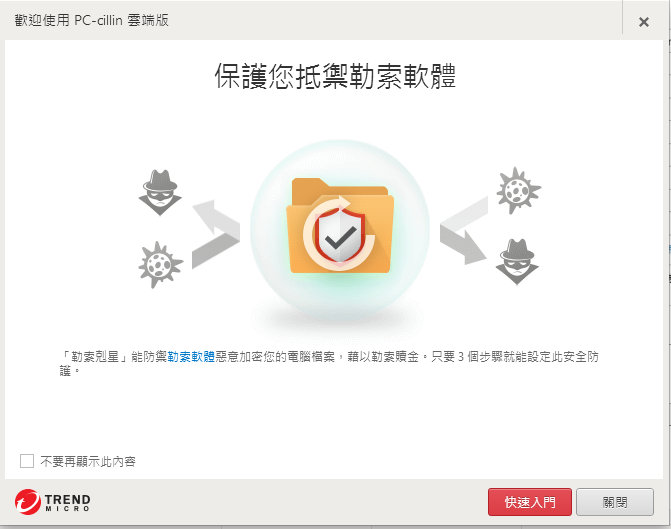Enable the 不要再顯示此內容 checkbox
Viewport: 671px width, 529px height.
coord(27,461)
